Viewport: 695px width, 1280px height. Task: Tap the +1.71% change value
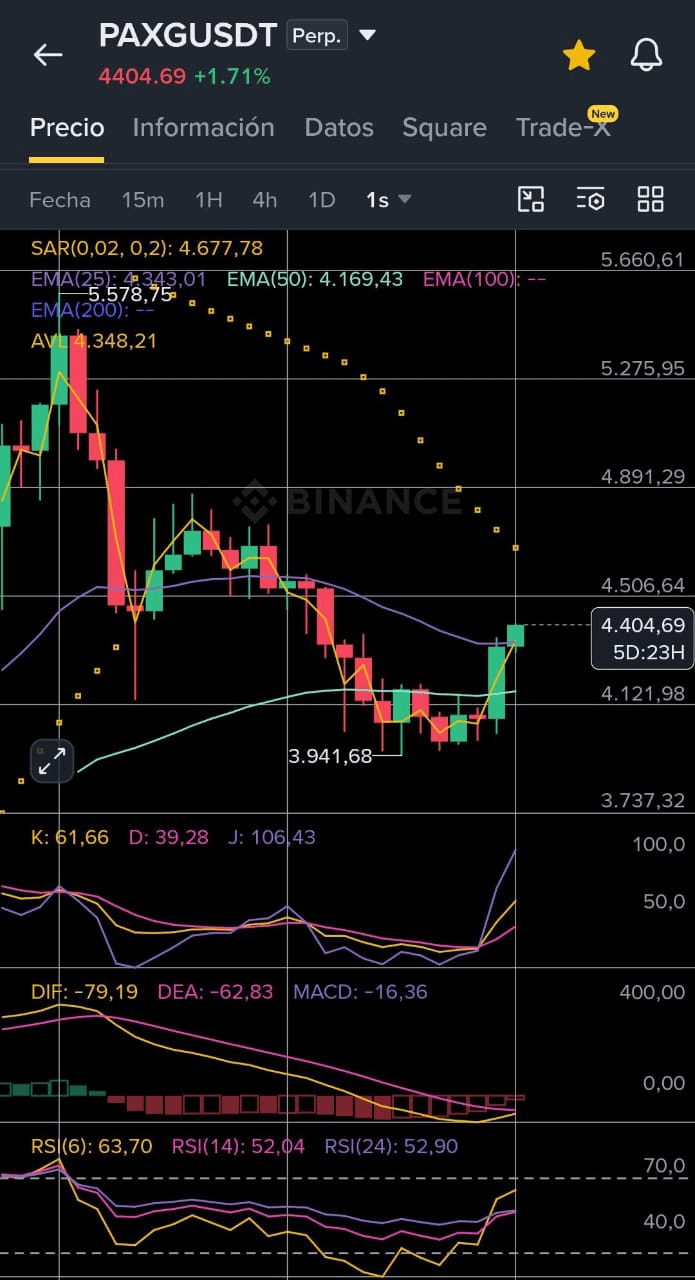(x=232, y=76)
